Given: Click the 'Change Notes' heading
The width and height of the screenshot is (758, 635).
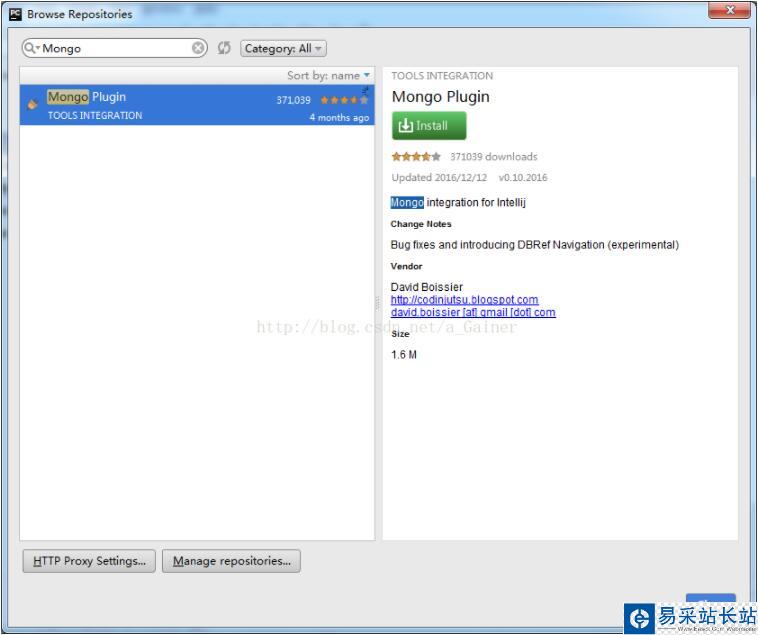Looking at the screenshot, I should [x=421, y=224].
